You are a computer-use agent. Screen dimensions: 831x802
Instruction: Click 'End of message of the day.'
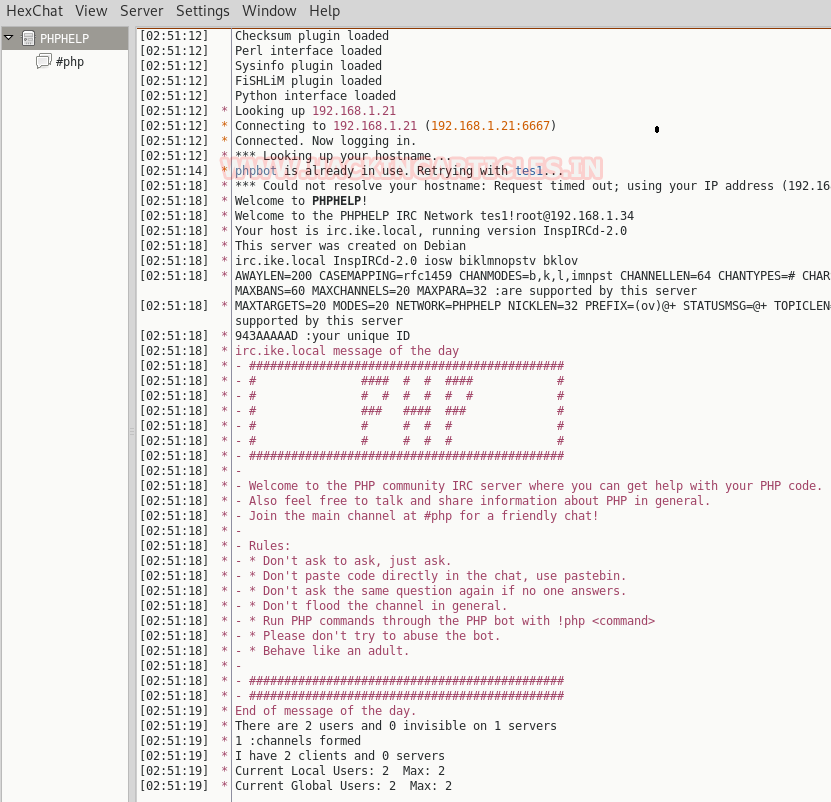pyautogui.click(x=325, y=711)
